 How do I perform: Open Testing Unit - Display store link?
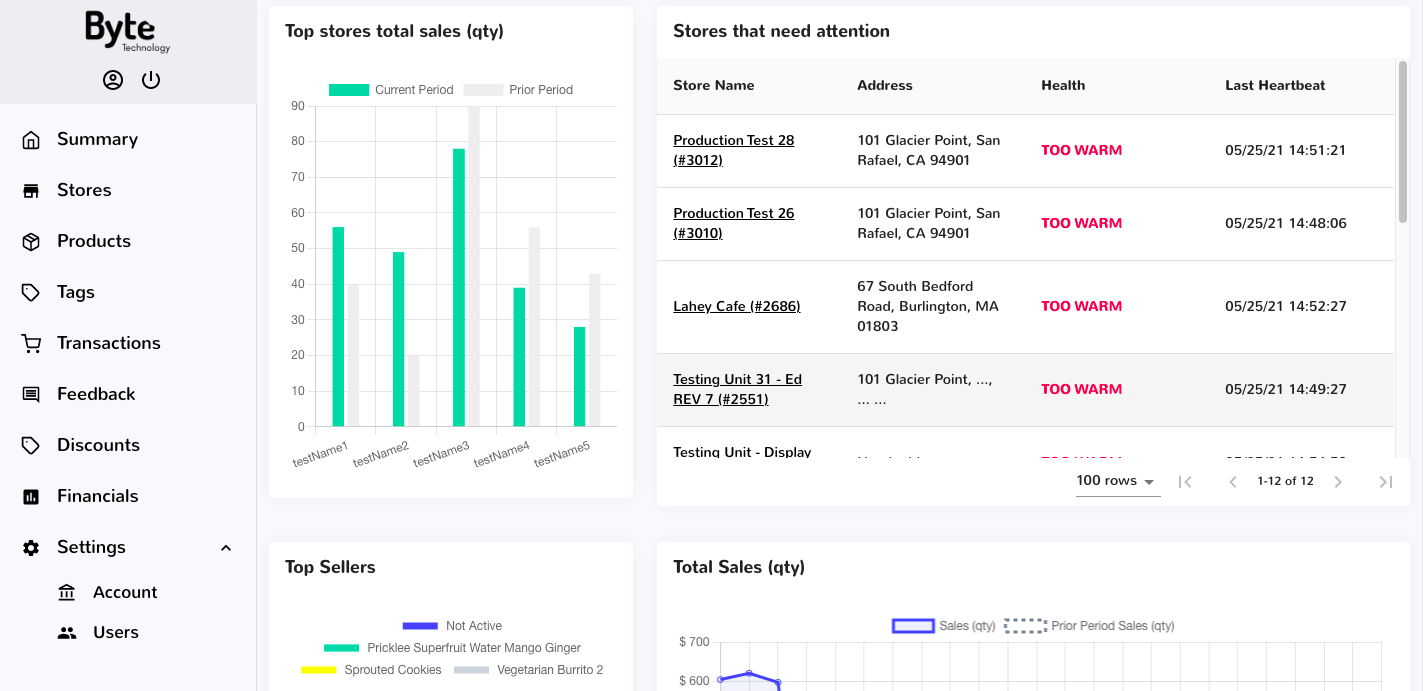pos(742,452)
